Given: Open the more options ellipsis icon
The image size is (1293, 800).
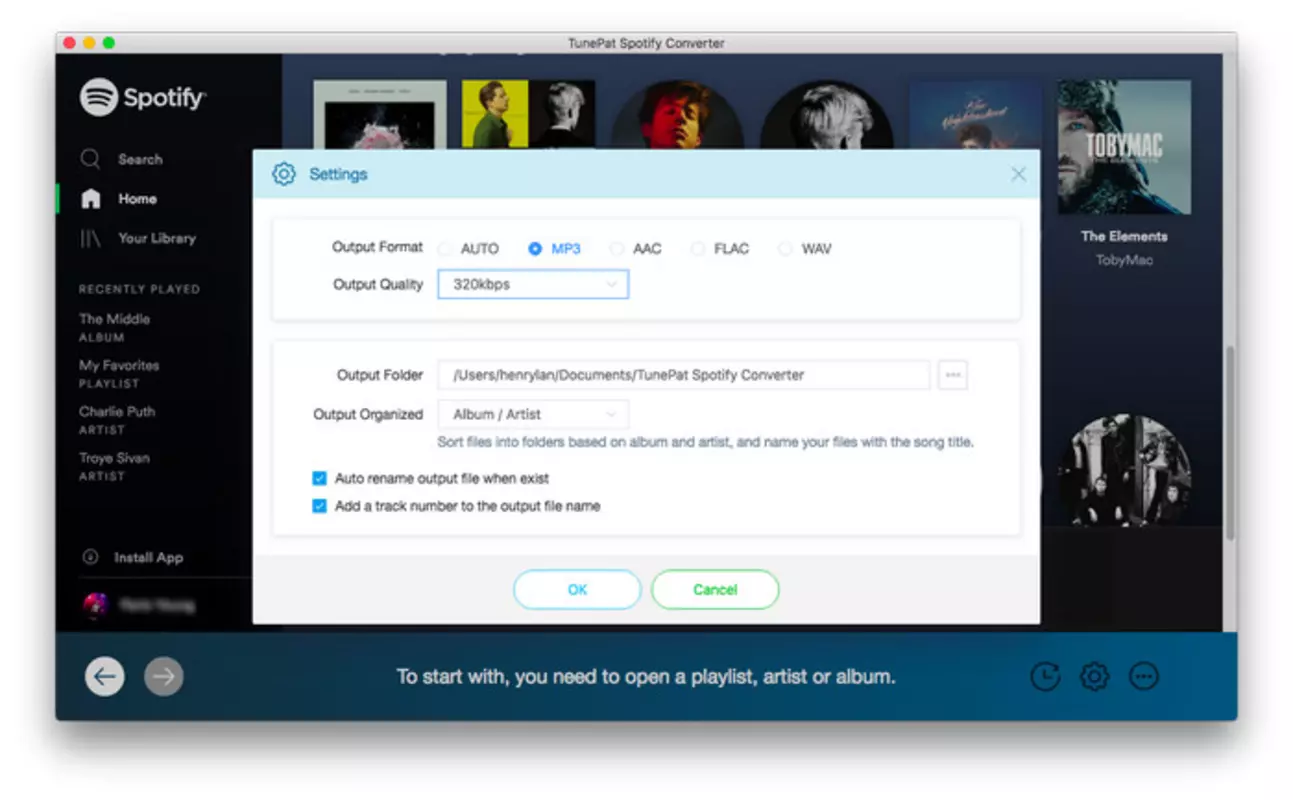Looking at the screenshot, I should [1144, 677].
